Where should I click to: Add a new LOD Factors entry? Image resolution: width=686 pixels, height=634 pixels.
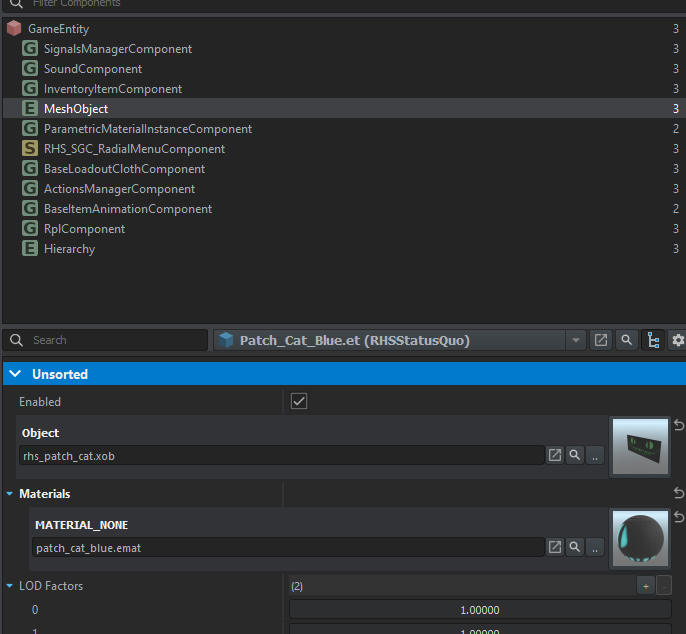pyautogui.click(x=646, y=586)
